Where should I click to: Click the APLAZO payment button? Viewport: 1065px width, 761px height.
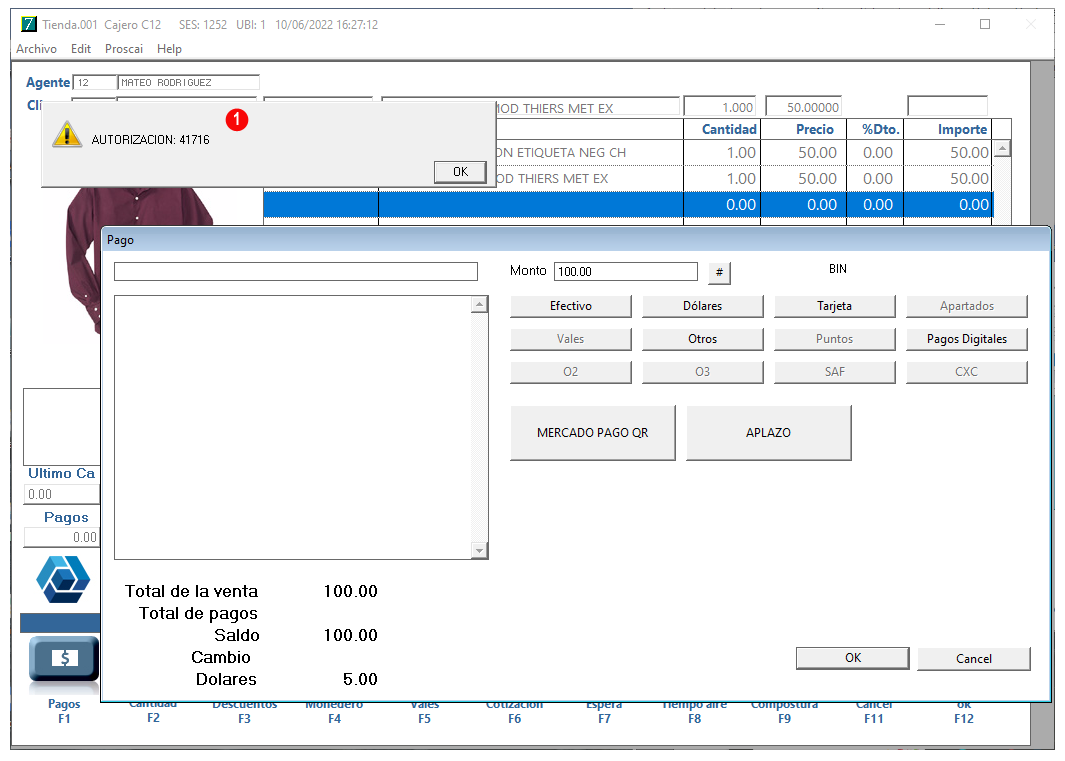click(768, 433)
